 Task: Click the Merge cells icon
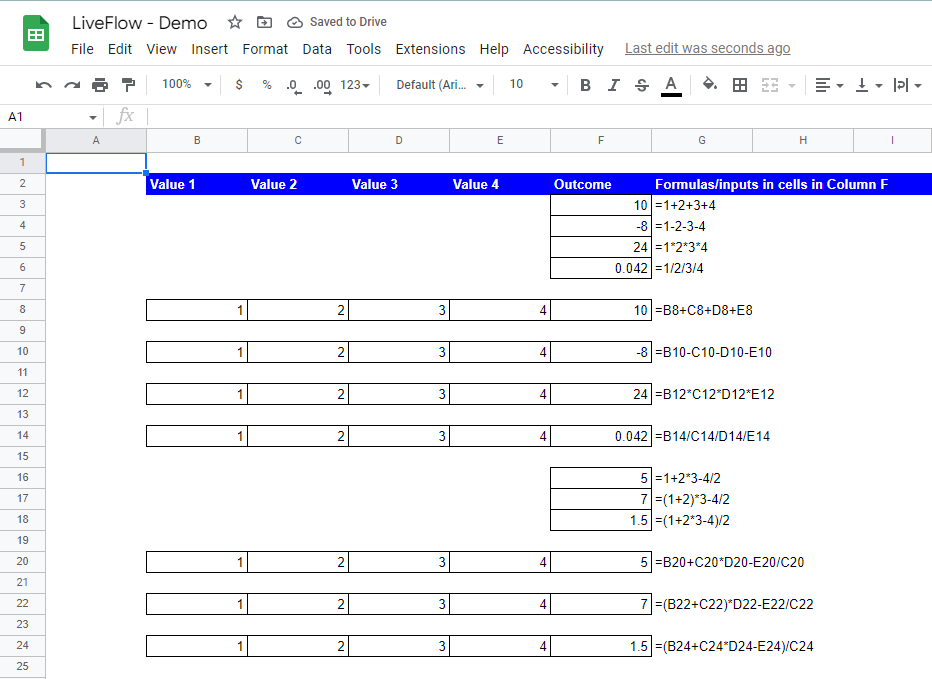click(770, 85)
